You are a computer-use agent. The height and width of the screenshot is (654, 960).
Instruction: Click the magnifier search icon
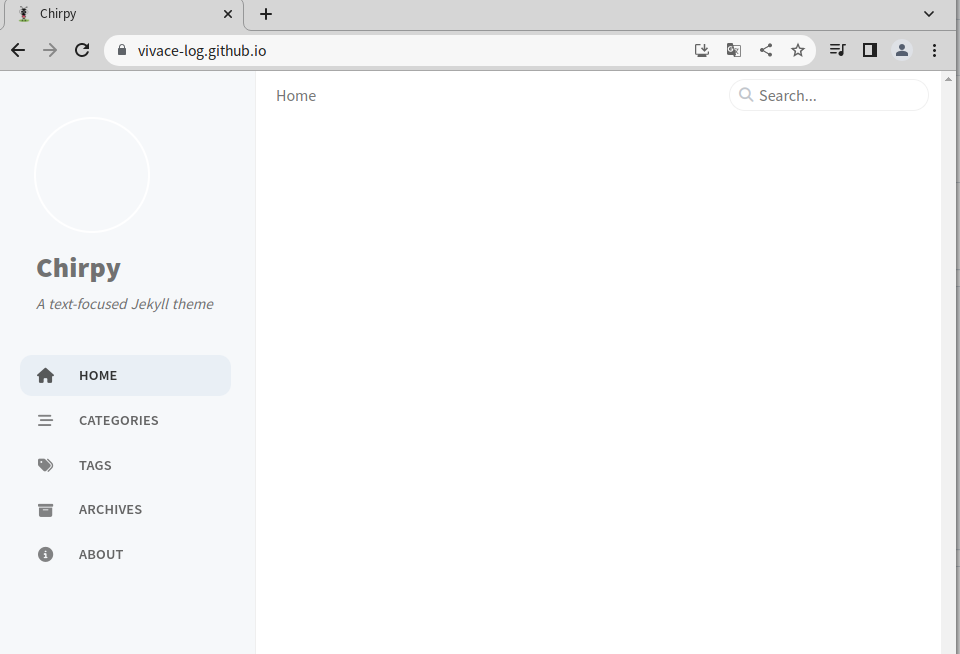[746, 95]
